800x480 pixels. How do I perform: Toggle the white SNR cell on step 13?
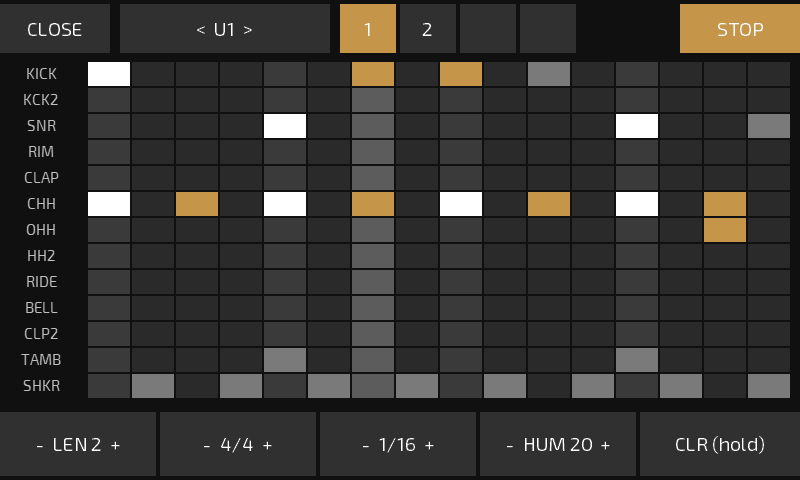coord(637,126)
